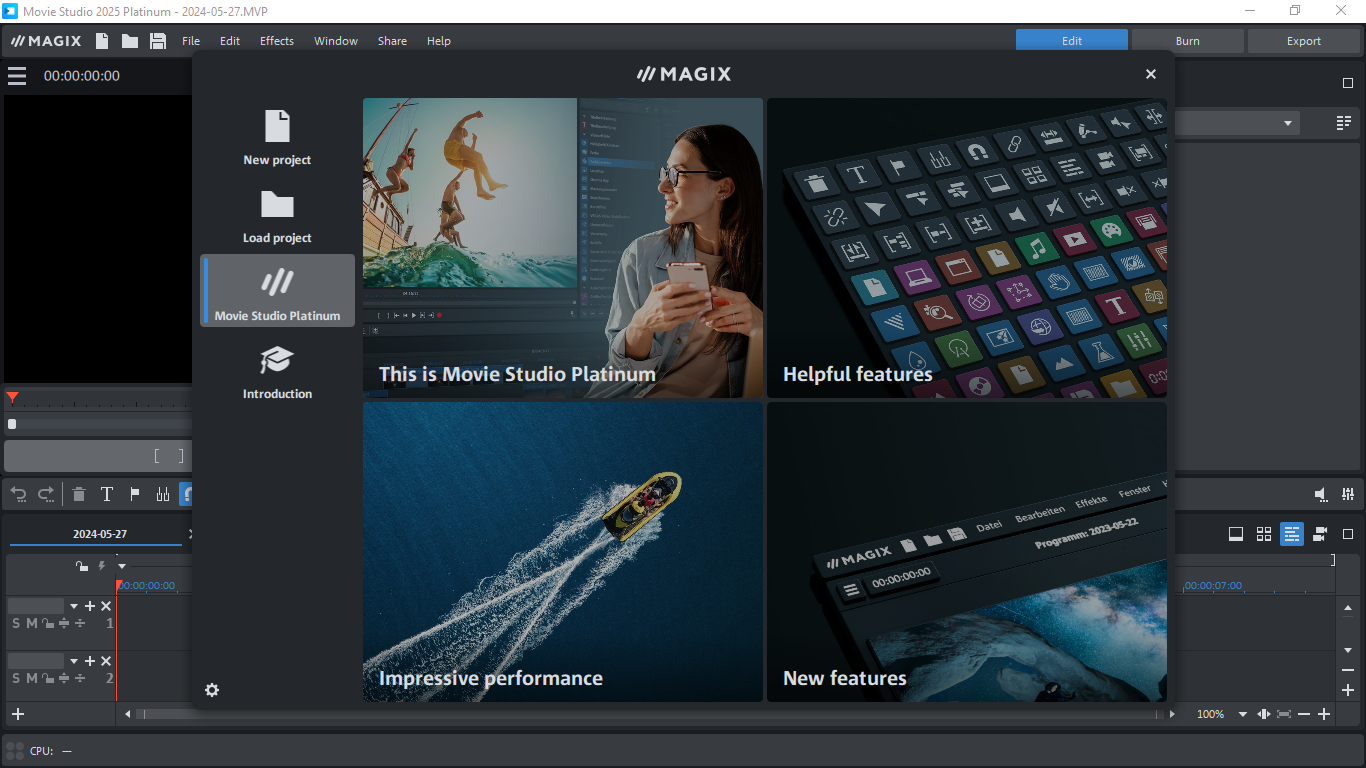Switch to the Burn workspace

tap(1188, 41)
